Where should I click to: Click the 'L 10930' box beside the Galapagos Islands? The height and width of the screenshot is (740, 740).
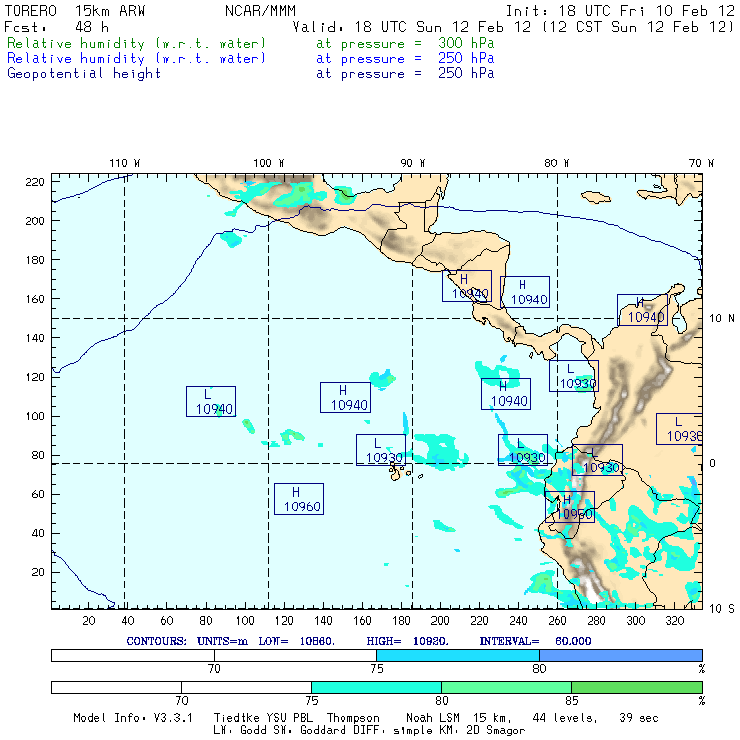(381, 450)
